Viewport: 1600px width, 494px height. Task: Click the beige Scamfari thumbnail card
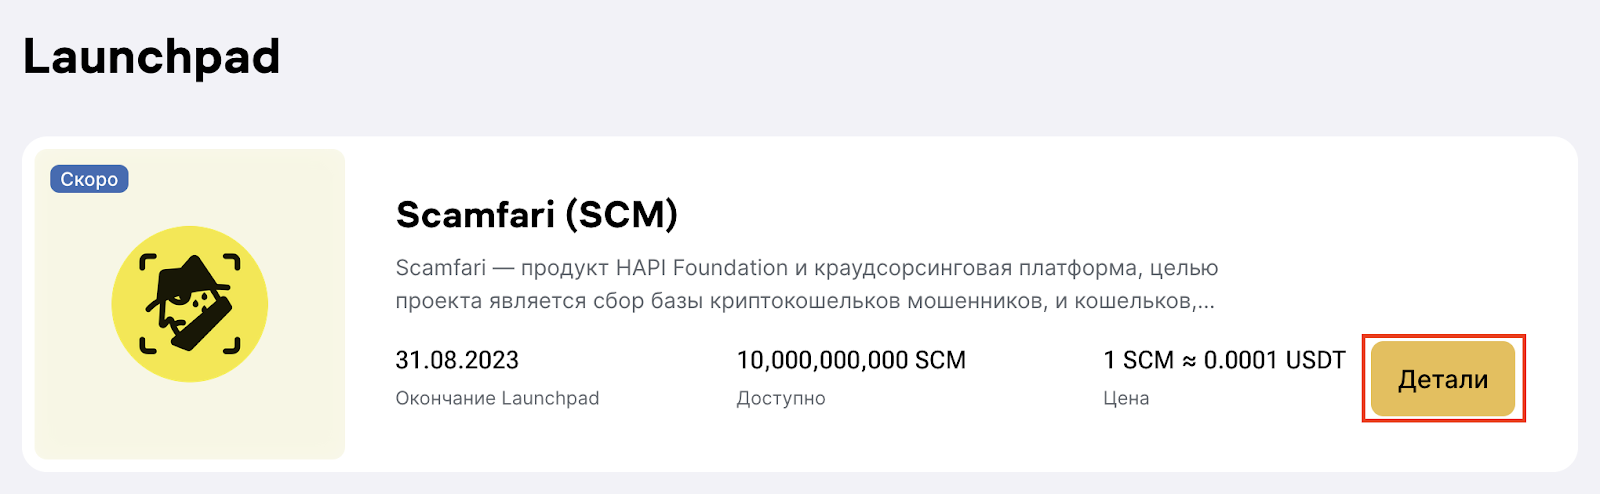click(190, 304)
